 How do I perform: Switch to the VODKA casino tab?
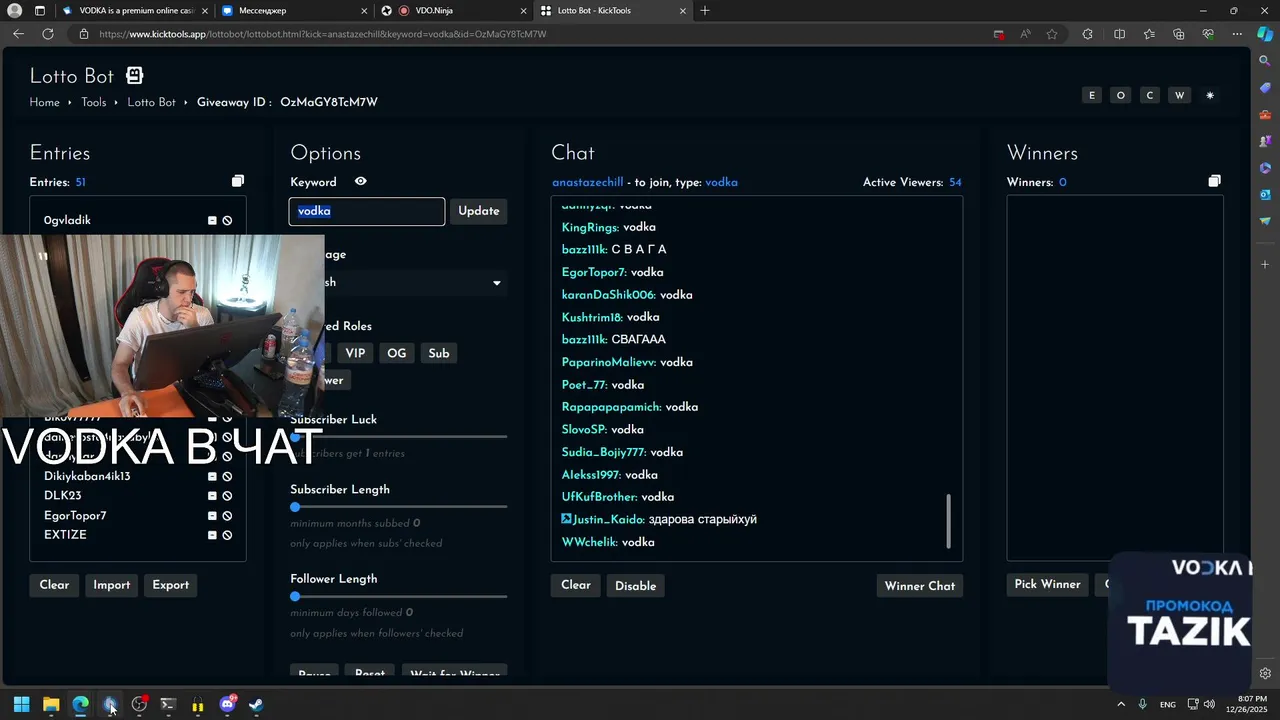[x=136, y=11]
